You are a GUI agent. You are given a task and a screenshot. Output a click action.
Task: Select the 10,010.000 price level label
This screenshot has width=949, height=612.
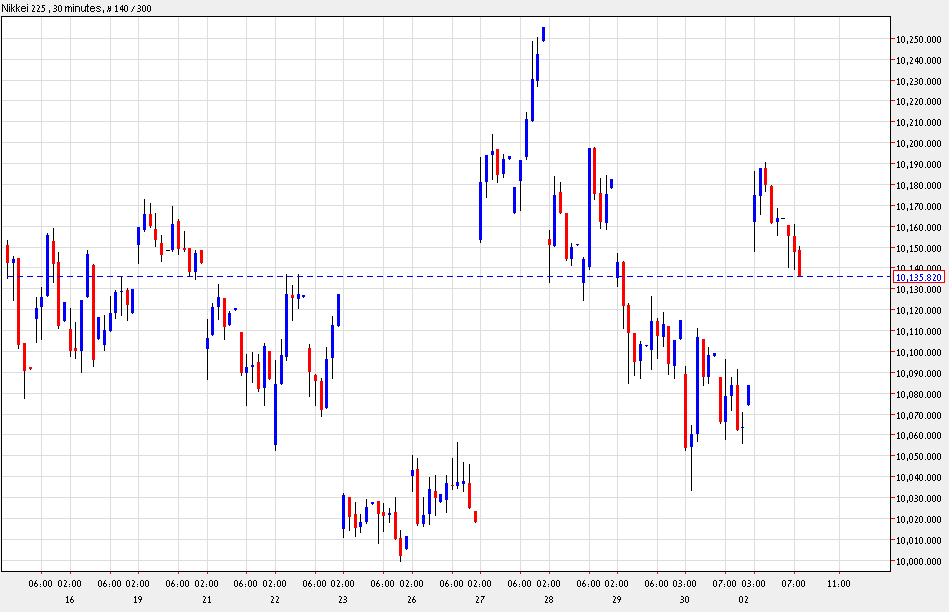[x=919, y=541]
